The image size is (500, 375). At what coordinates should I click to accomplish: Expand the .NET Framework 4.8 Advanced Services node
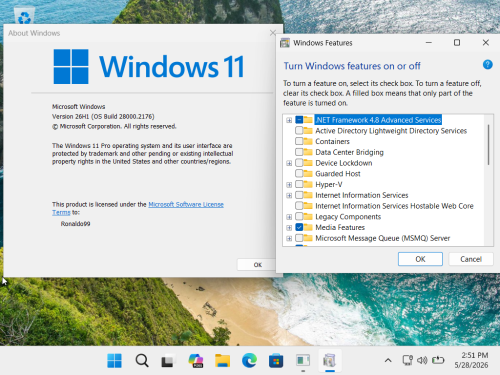289,120
